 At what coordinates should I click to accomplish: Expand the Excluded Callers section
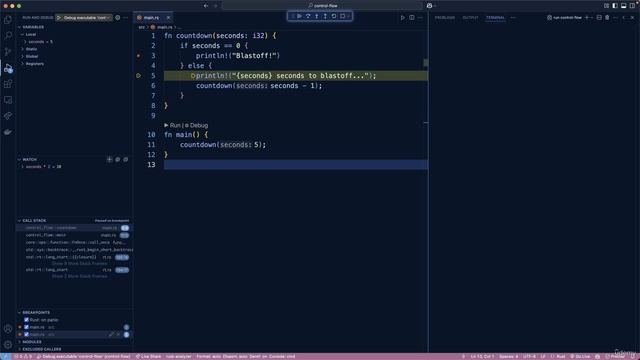coord(42,349)
